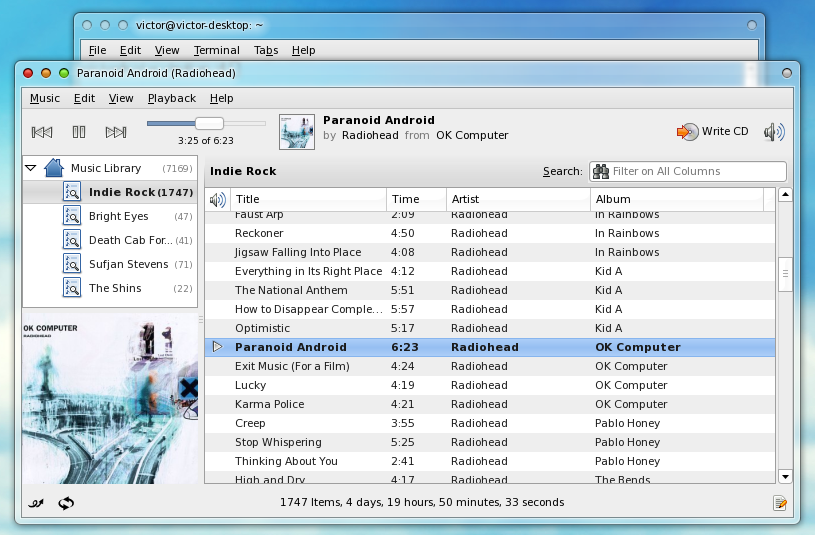Viewport: 815px width, 535px height.
Task: Select the song Exit Music (For a Film)
Action: 490,366
